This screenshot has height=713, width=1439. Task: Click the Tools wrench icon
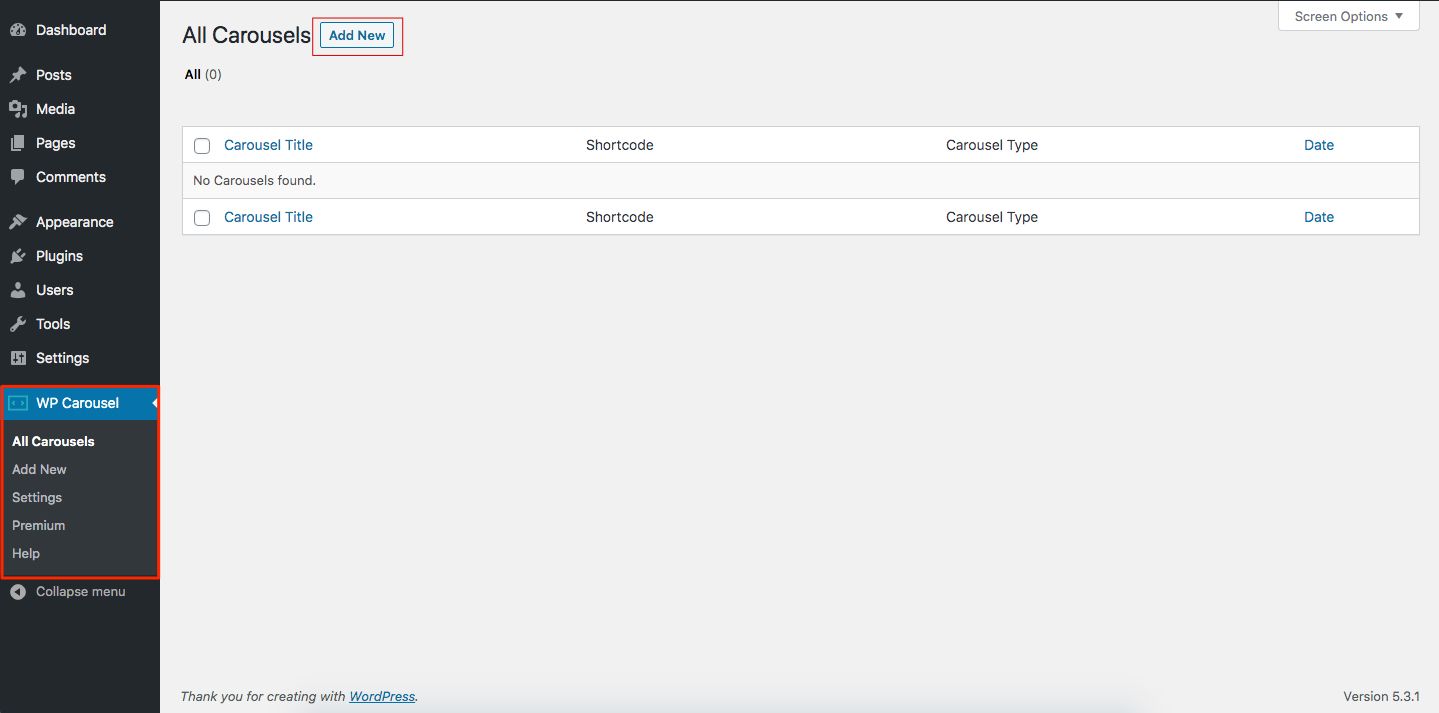coord(18,324)
